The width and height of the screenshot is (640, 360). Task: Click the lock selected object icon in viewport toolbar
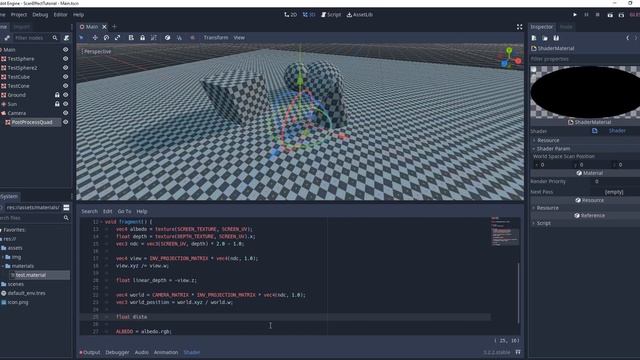point(142,38)
